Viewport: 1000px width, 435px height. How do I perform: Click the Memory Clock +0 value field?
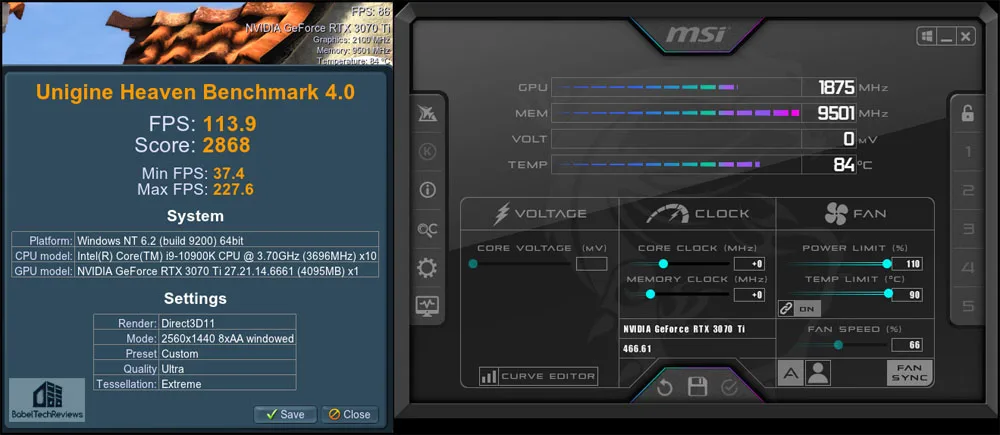(x=749, y=295)
